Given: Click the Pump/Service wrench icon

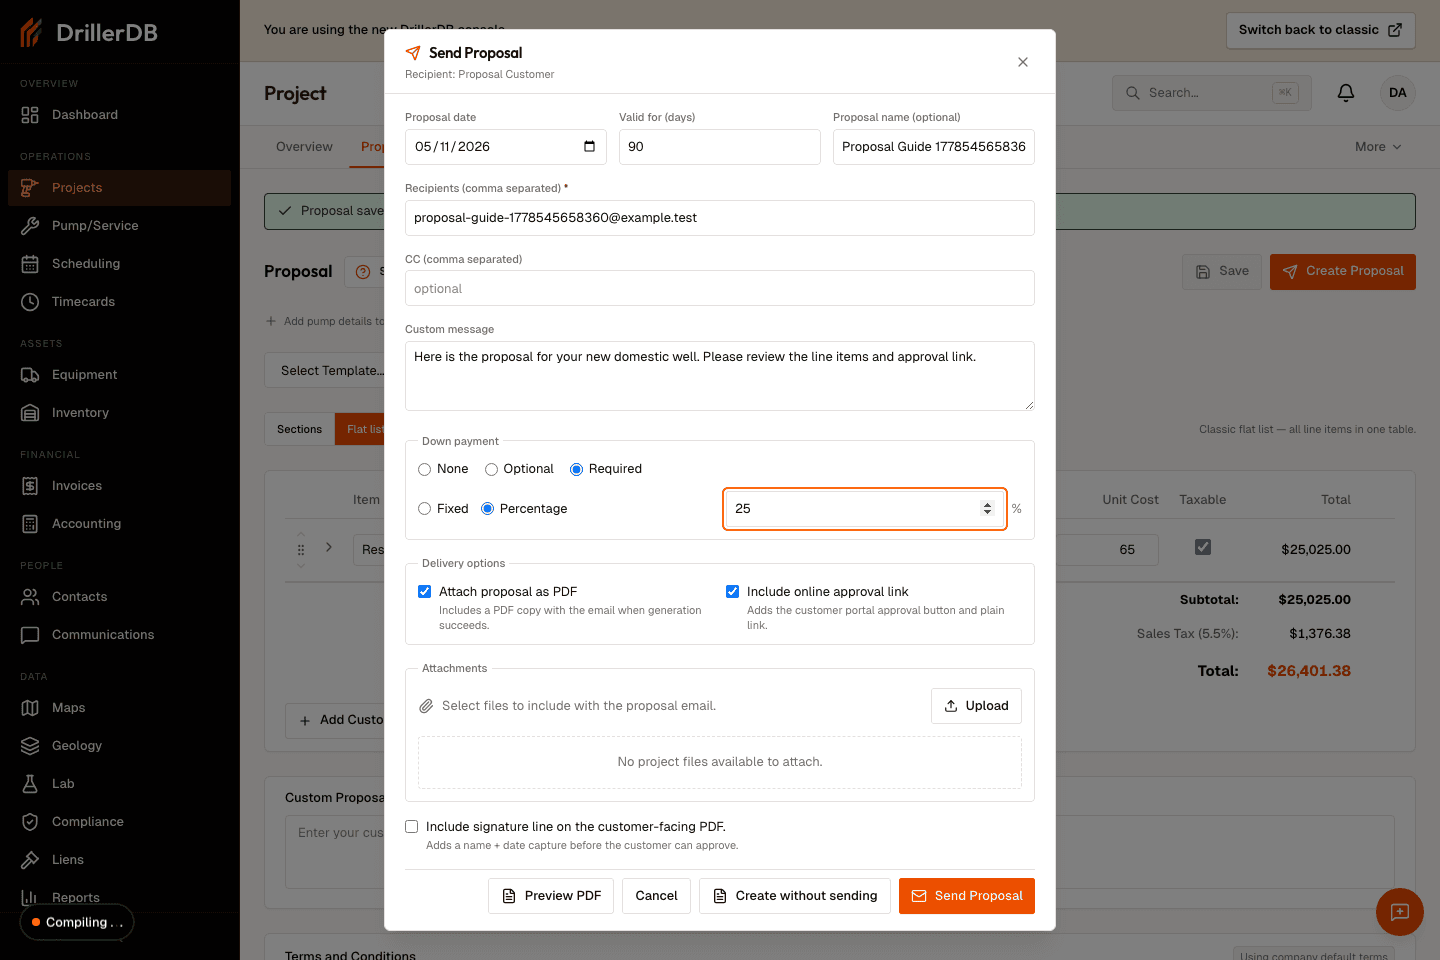Looking at the screenshot, I should pos(30,226).
